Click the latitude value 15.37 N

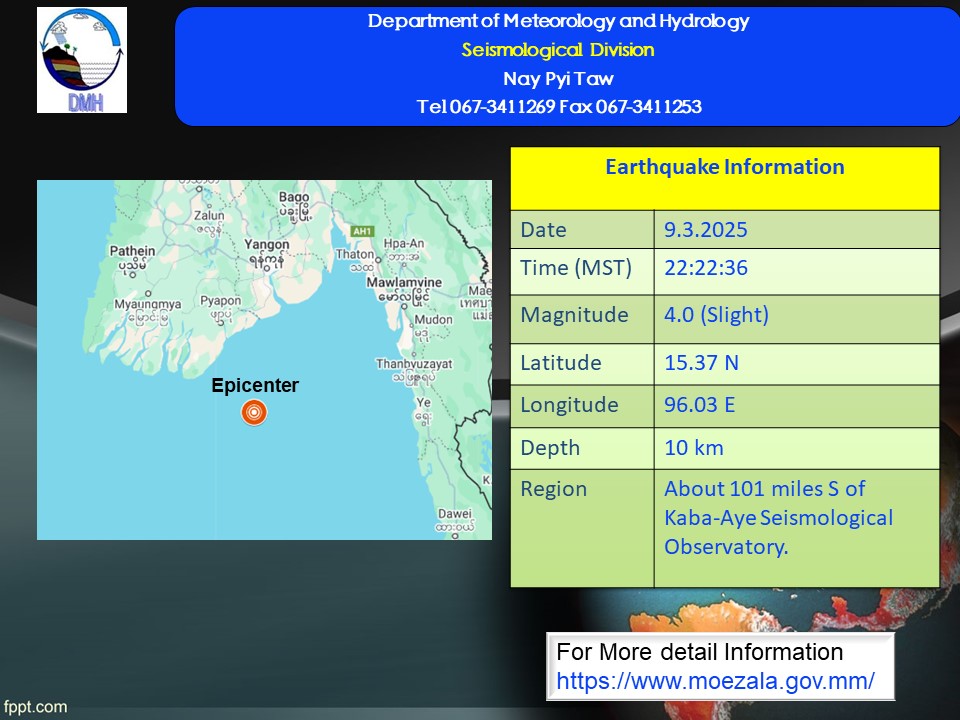pyautogui.click(x=701, y=362)
